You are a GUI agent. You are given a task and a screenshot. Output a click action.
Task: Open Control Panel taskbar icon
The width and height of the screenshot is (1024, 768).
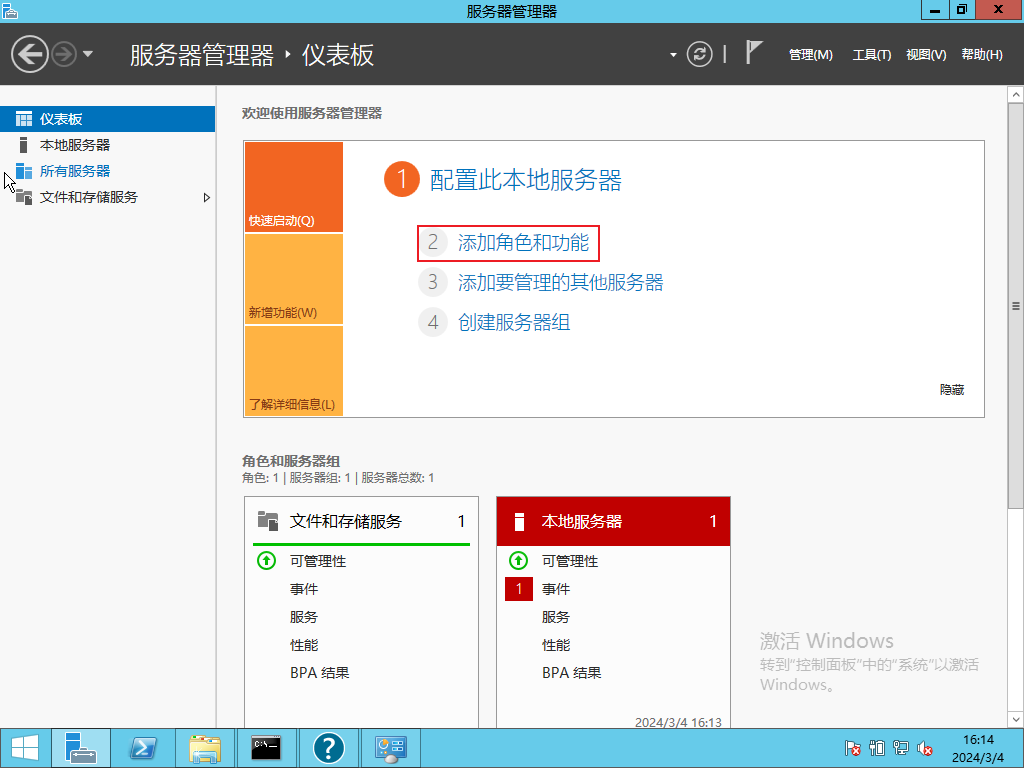[x=391, y=748]
